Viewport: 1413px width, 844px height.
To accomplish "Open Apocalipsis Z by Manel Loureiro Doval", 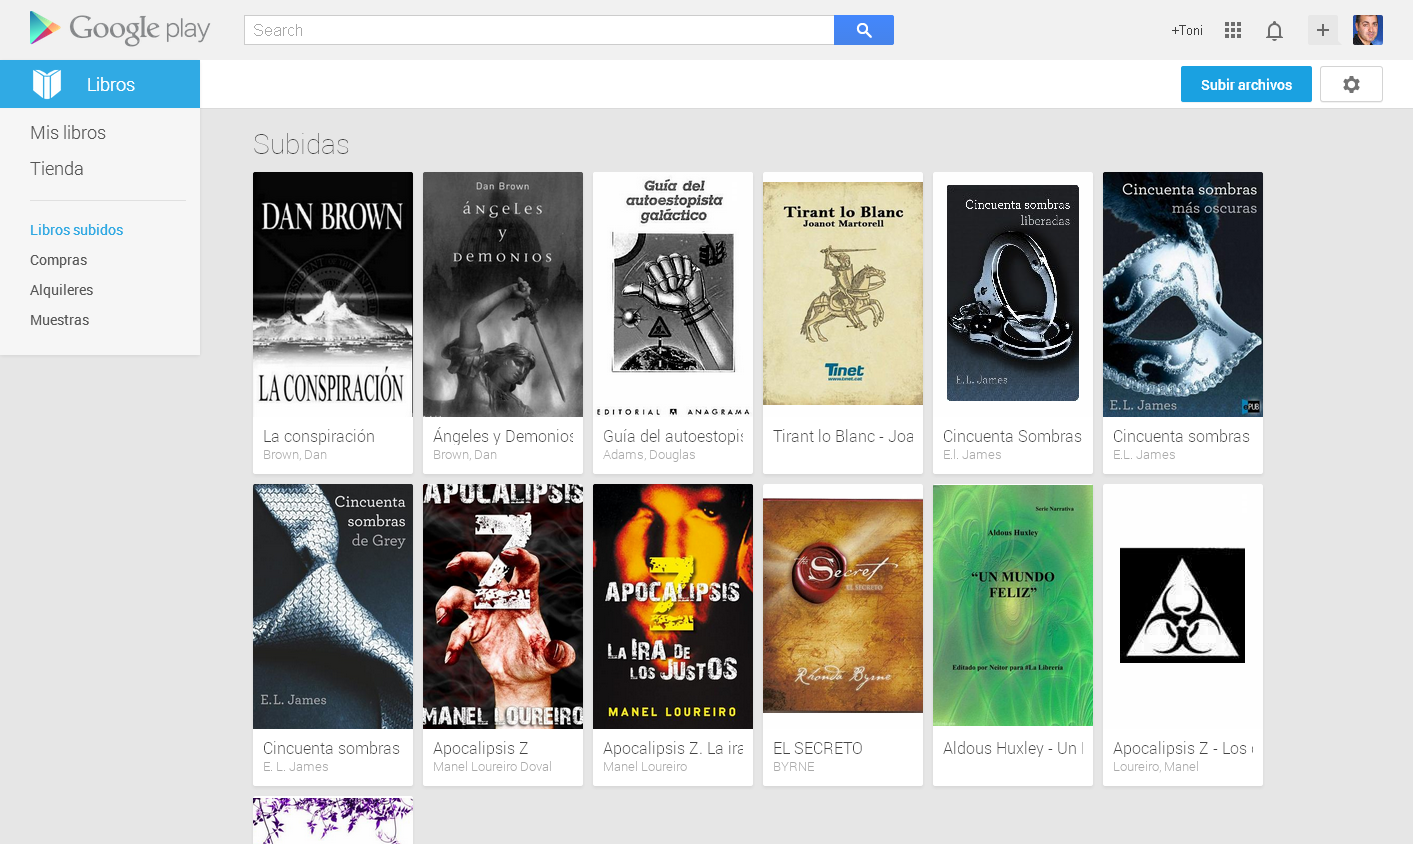I will pyautogui.click(x=502, y=606).
